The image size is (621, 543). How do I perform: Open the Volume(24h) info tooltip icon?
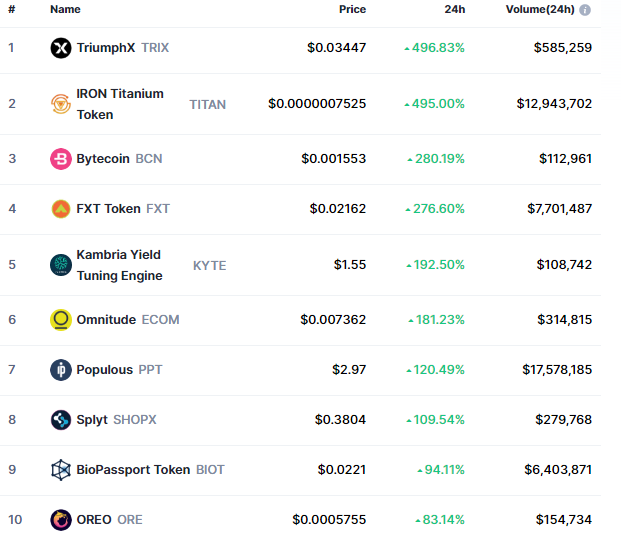(585, 10)
